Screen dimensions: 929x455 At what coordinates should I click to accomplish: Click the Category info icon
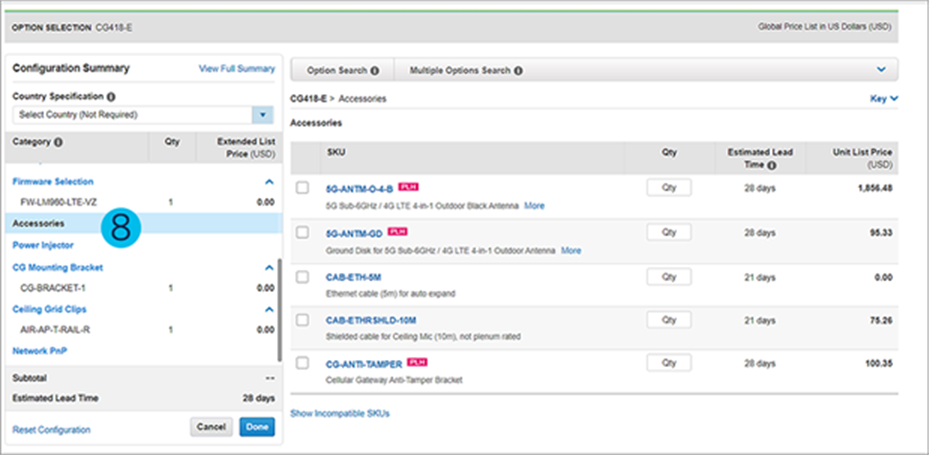pyautogui.click(x=59, y=142)
